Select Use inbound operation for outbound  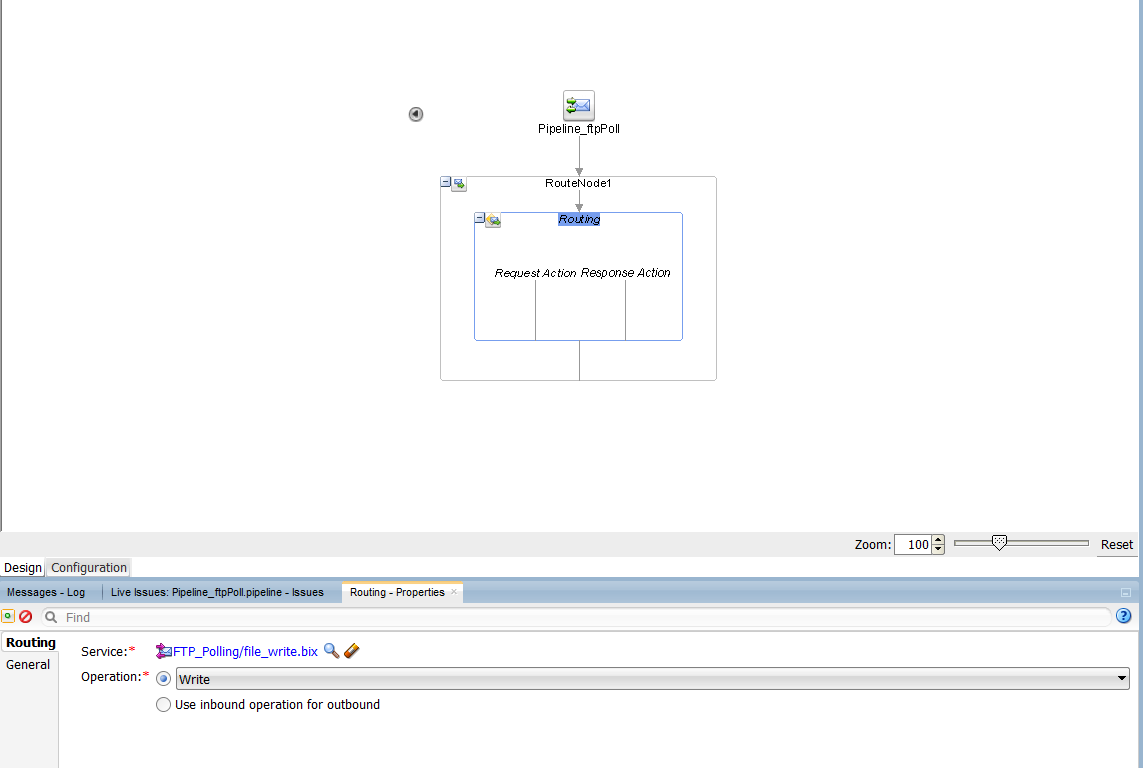pos(164,705)
